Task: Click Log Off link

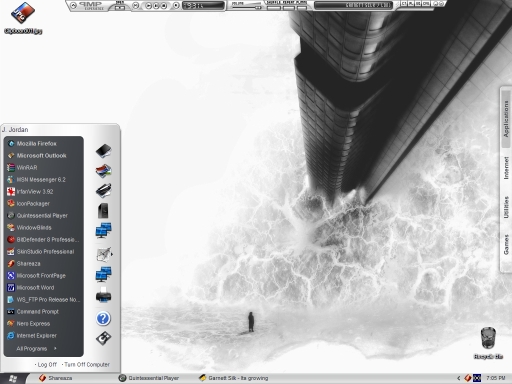Action: click(x=47, y=364)
